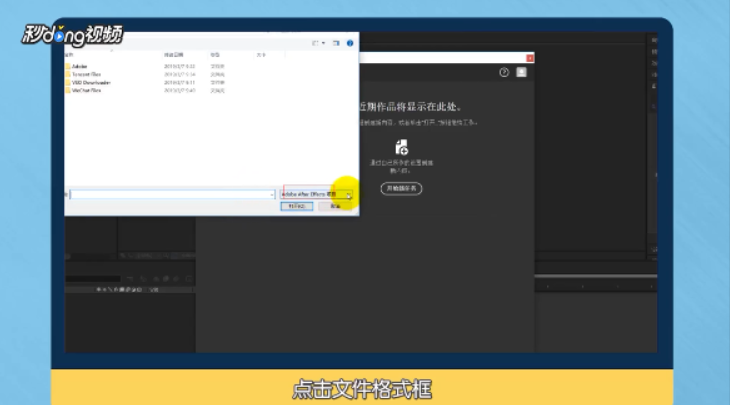Open the Adobe After Effects file format dropdown
Viewport: 730px width, 405px height.
[316, 194]
